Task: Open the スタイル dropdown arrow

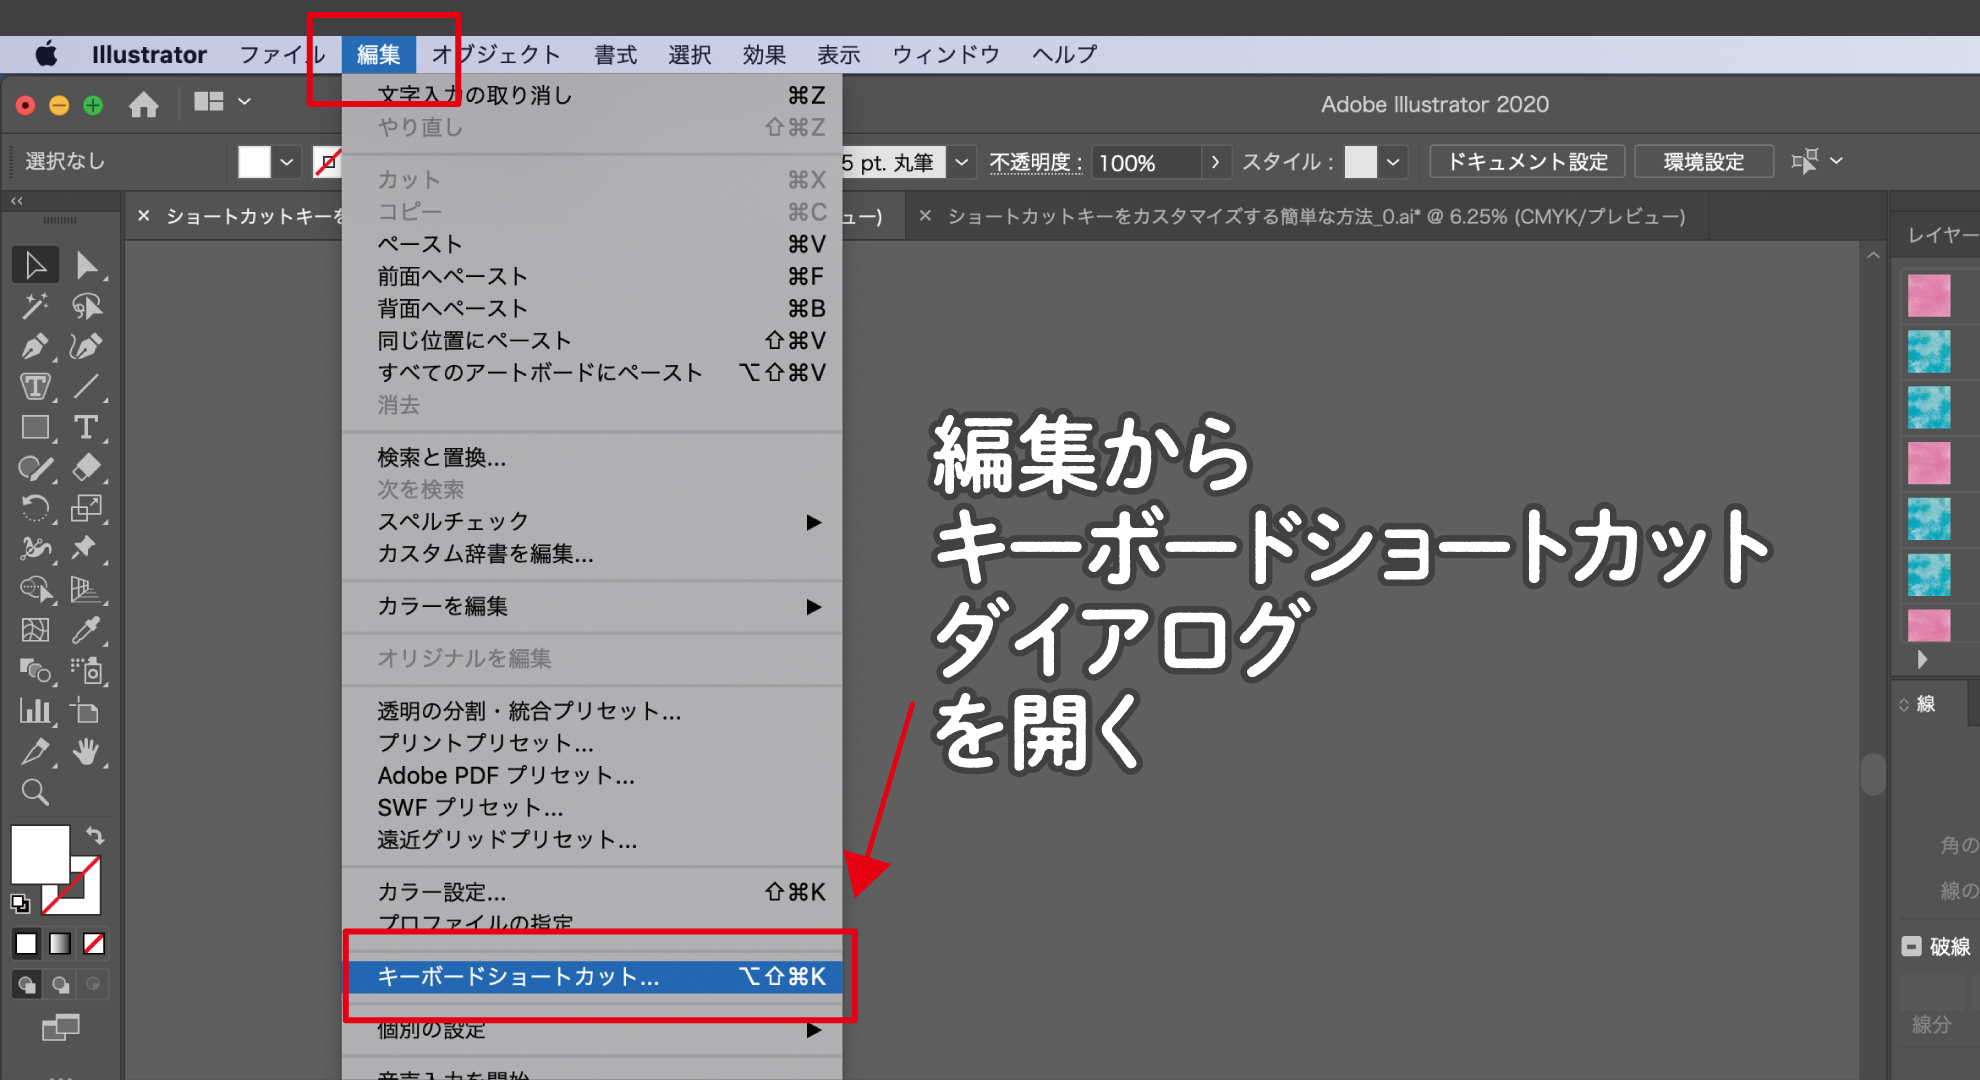Action: point(1393,162)
